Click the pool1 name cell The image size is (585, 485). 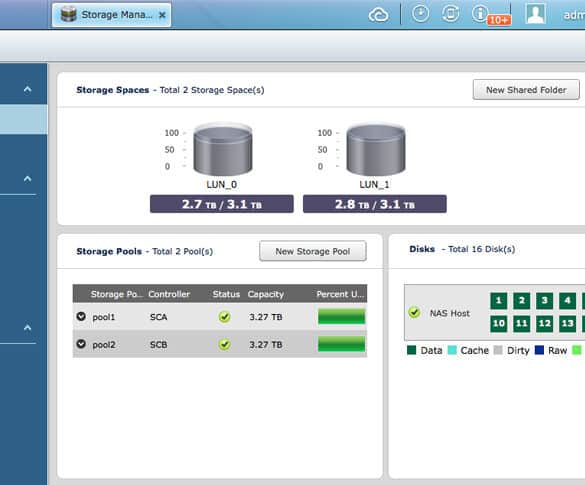pos(104,317)
